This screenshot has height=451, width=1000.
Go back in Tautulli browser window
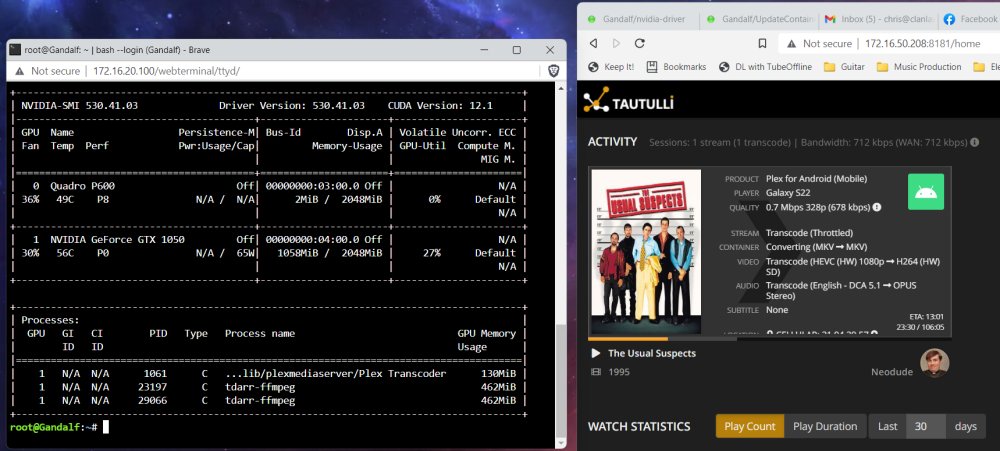click(593, 43)
